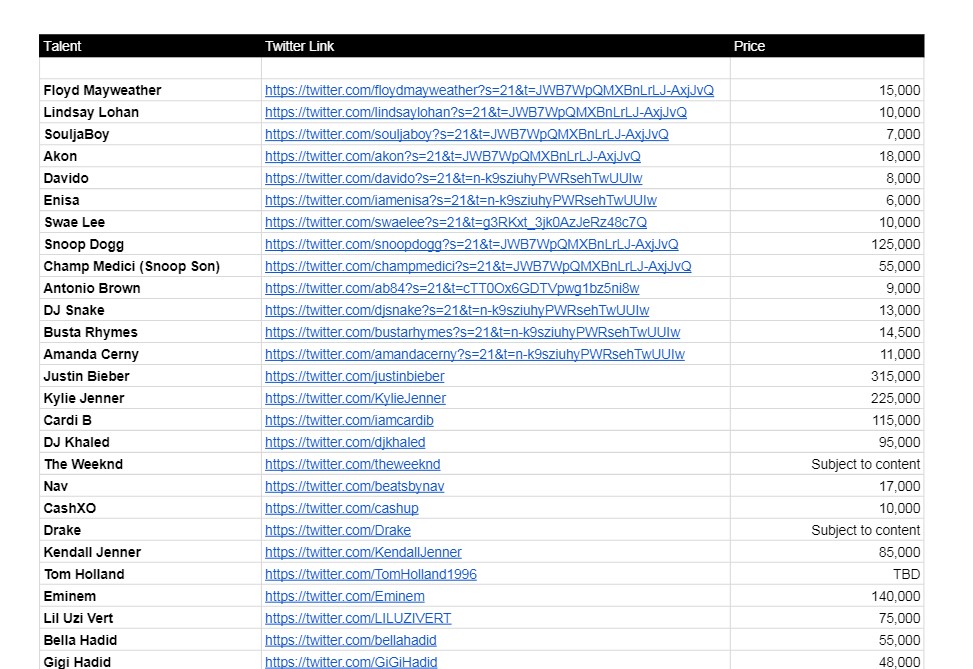Screen dimensions: 973x669
Task: Open the ab84 Twitter link
Action: [x=452, y=289]
